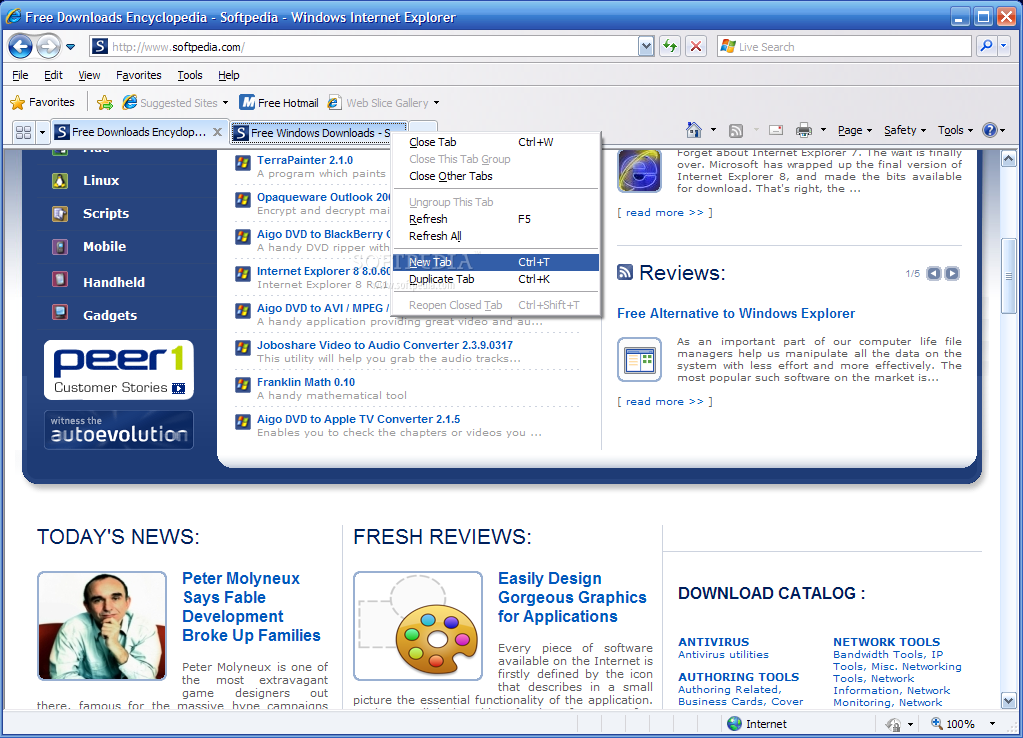The height and width of the screenshot is (738, 1023).
Task: Open recent pages dropdown beside Forward button
Action: point(70,47)
